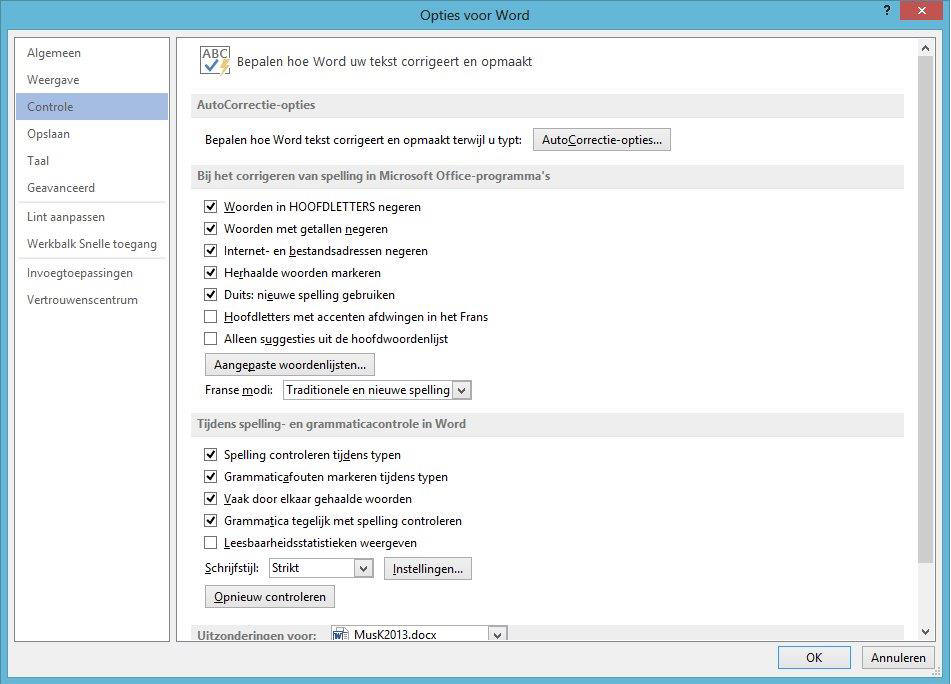951x684 pixels.
Task: Click the help question mark icon
Action: click(887, 10)
